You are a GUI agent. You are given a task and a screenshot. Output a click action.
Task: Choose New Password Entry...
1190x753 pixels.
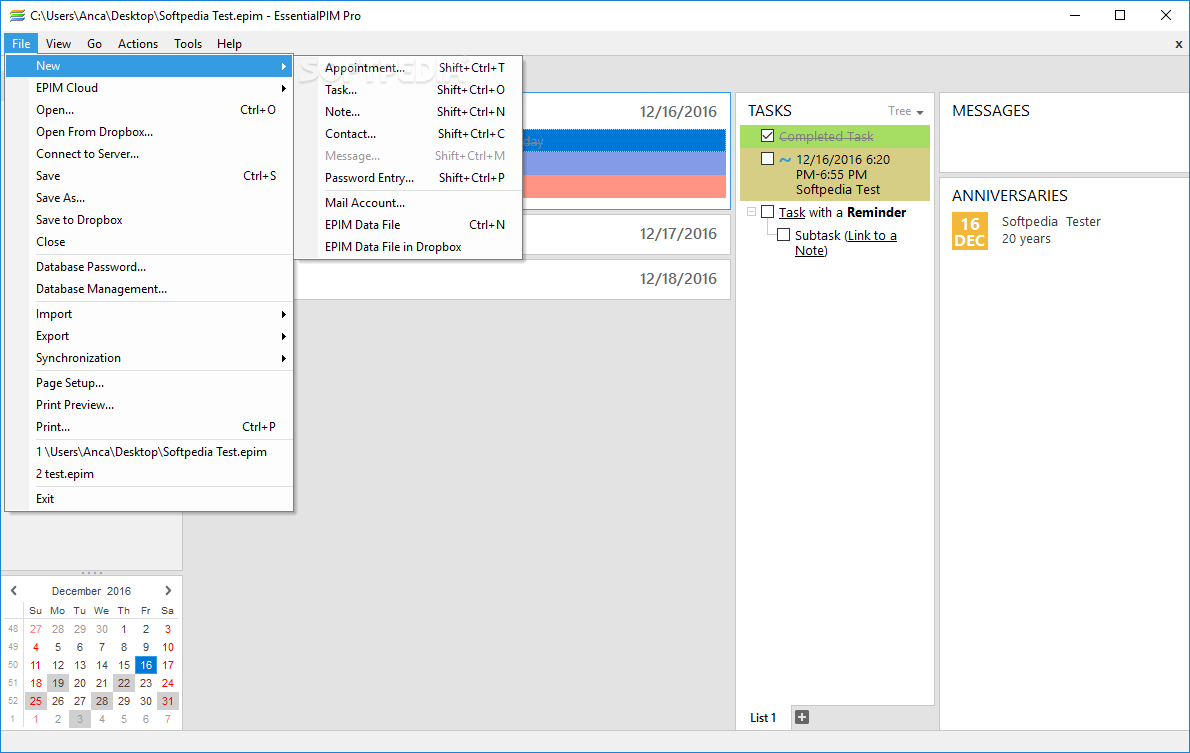[409, 178]
